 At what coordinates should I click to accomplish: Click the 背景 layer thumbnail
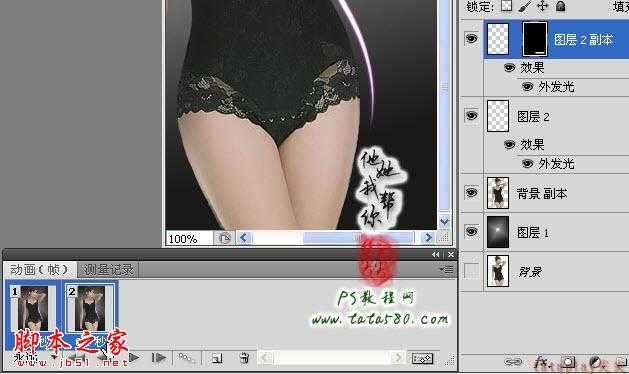click(498, 271)
